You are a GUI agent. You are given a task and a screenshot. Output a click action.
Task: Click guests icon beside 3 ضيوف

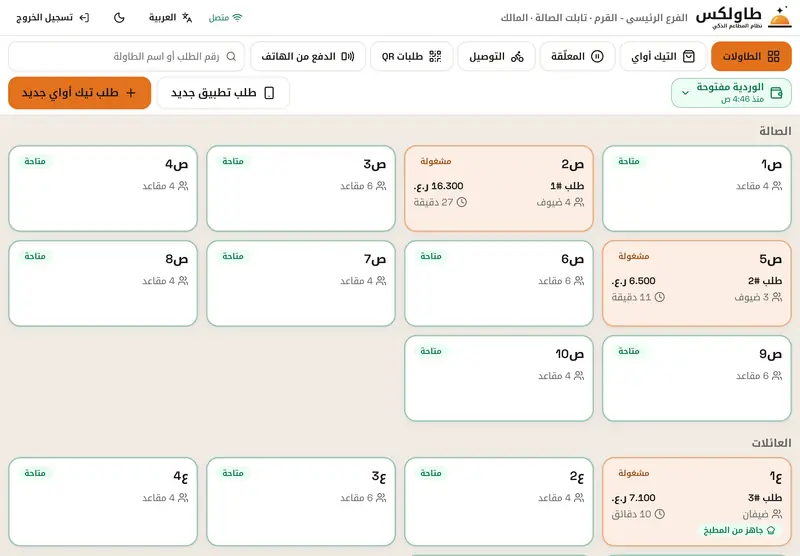click(777, 297)
